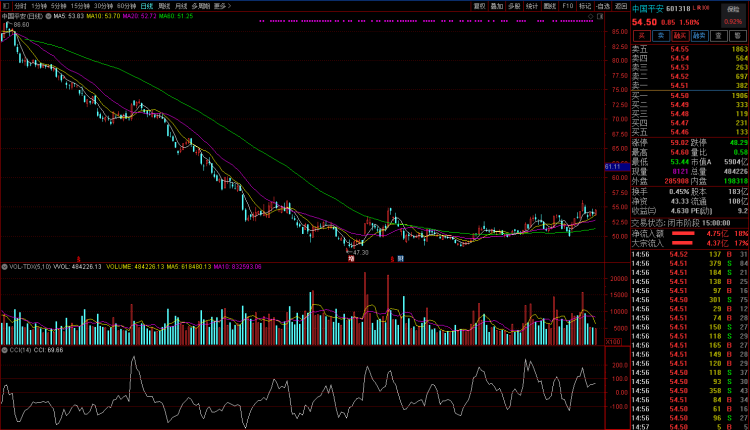Open the 叠加 overlay menu
Viewport: 750px width, 430px height.
tap(497, 5)
